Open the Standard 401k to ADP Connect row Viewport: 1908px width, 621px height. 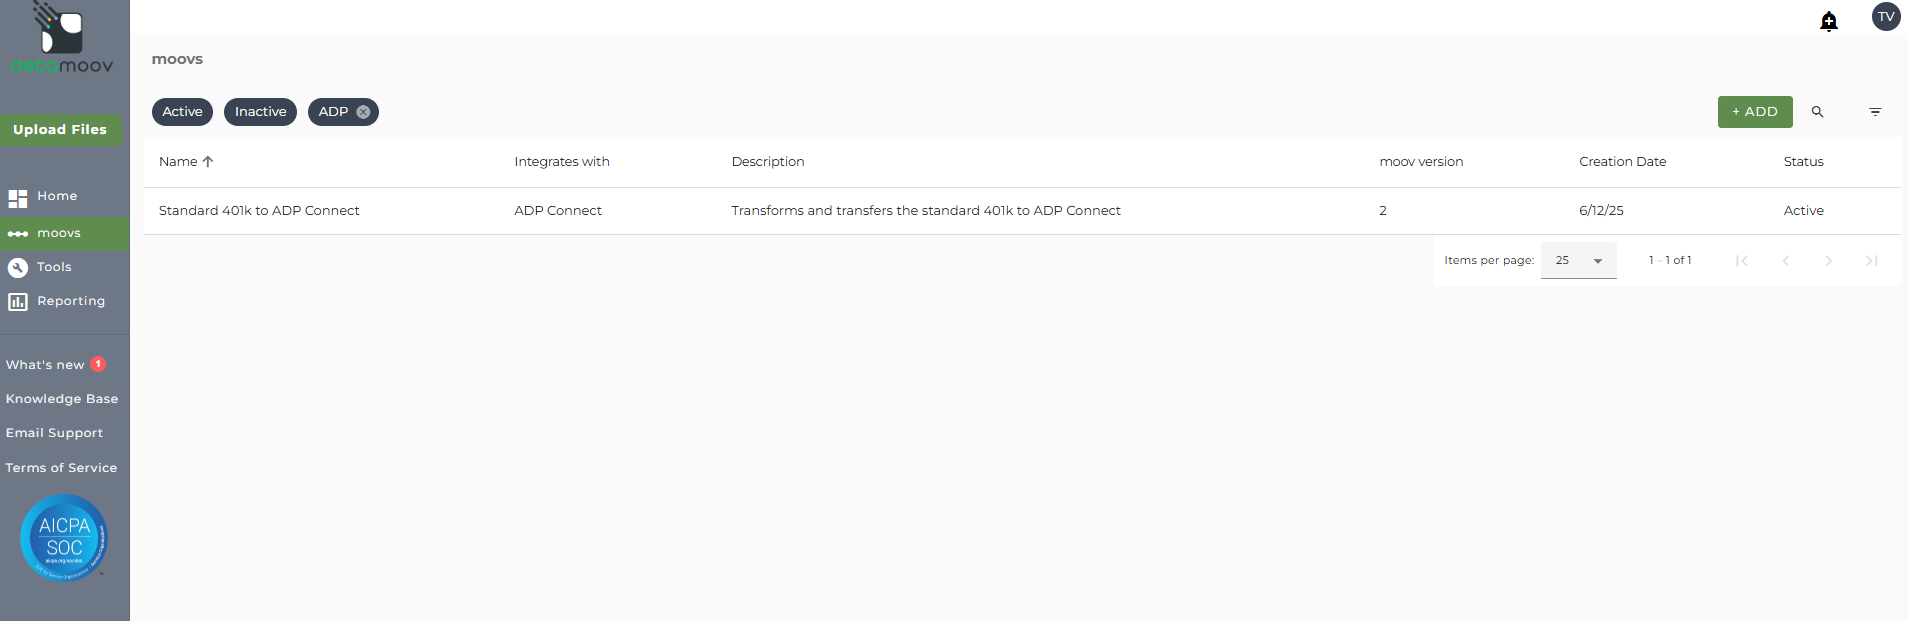(x=1022, y=211)
